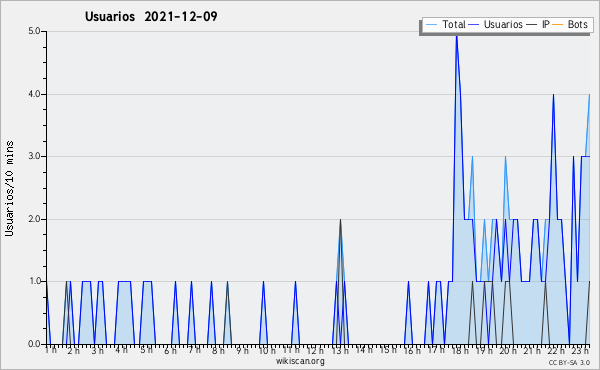
Task: Click the 0.0 y-axis value
Action: pyautogui.click(x=34, y=344)
